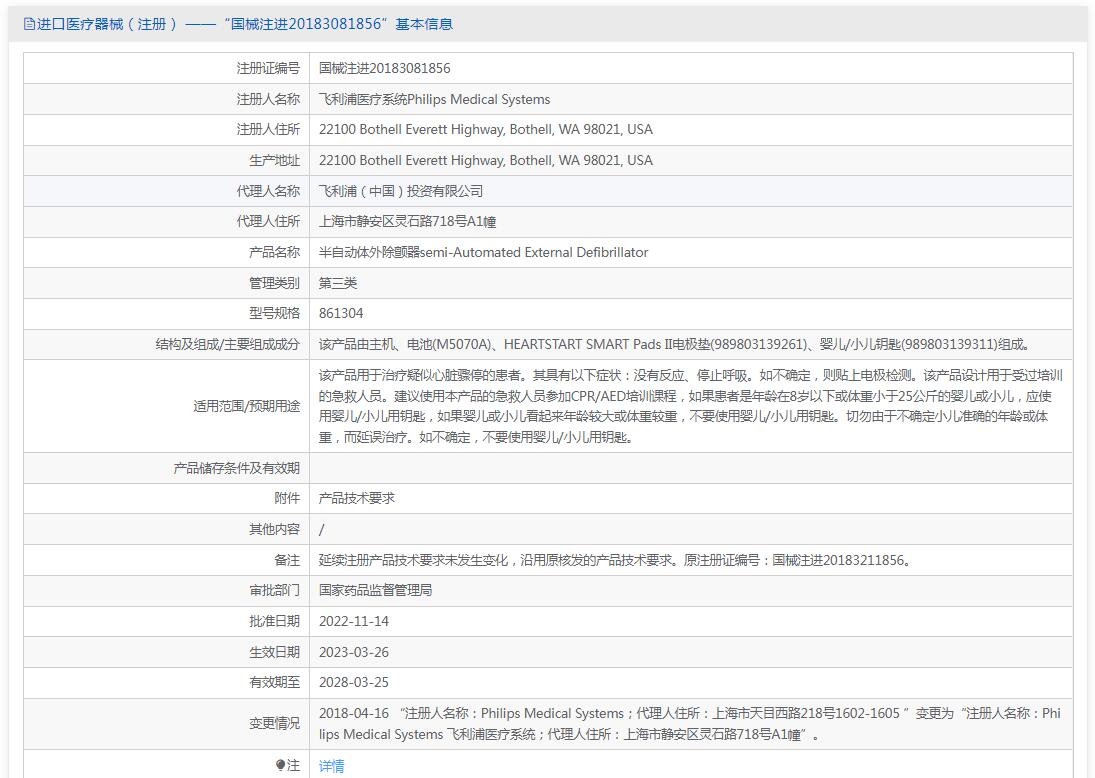Click the 批准日期 label
Image resolution: width=1095 pixels, height=778 pixels.
tap(274, 621)
